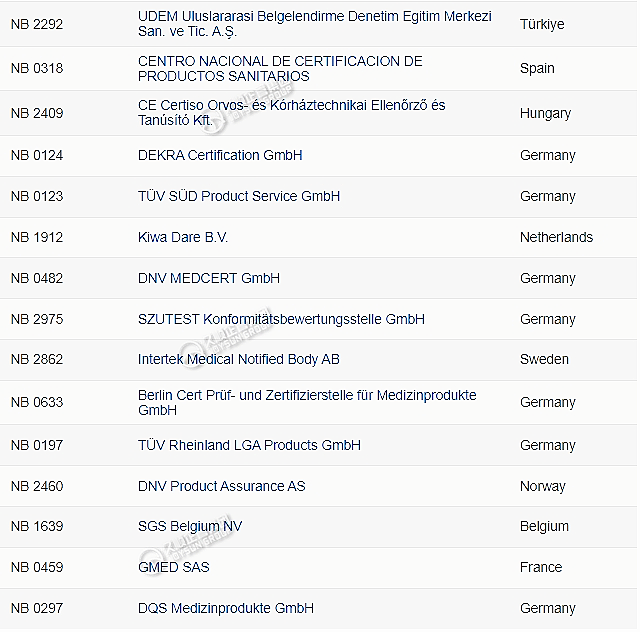640x632 pixels.
Task: Open DQS Medizinprodukte GmbH link
Action: (226, 608)
